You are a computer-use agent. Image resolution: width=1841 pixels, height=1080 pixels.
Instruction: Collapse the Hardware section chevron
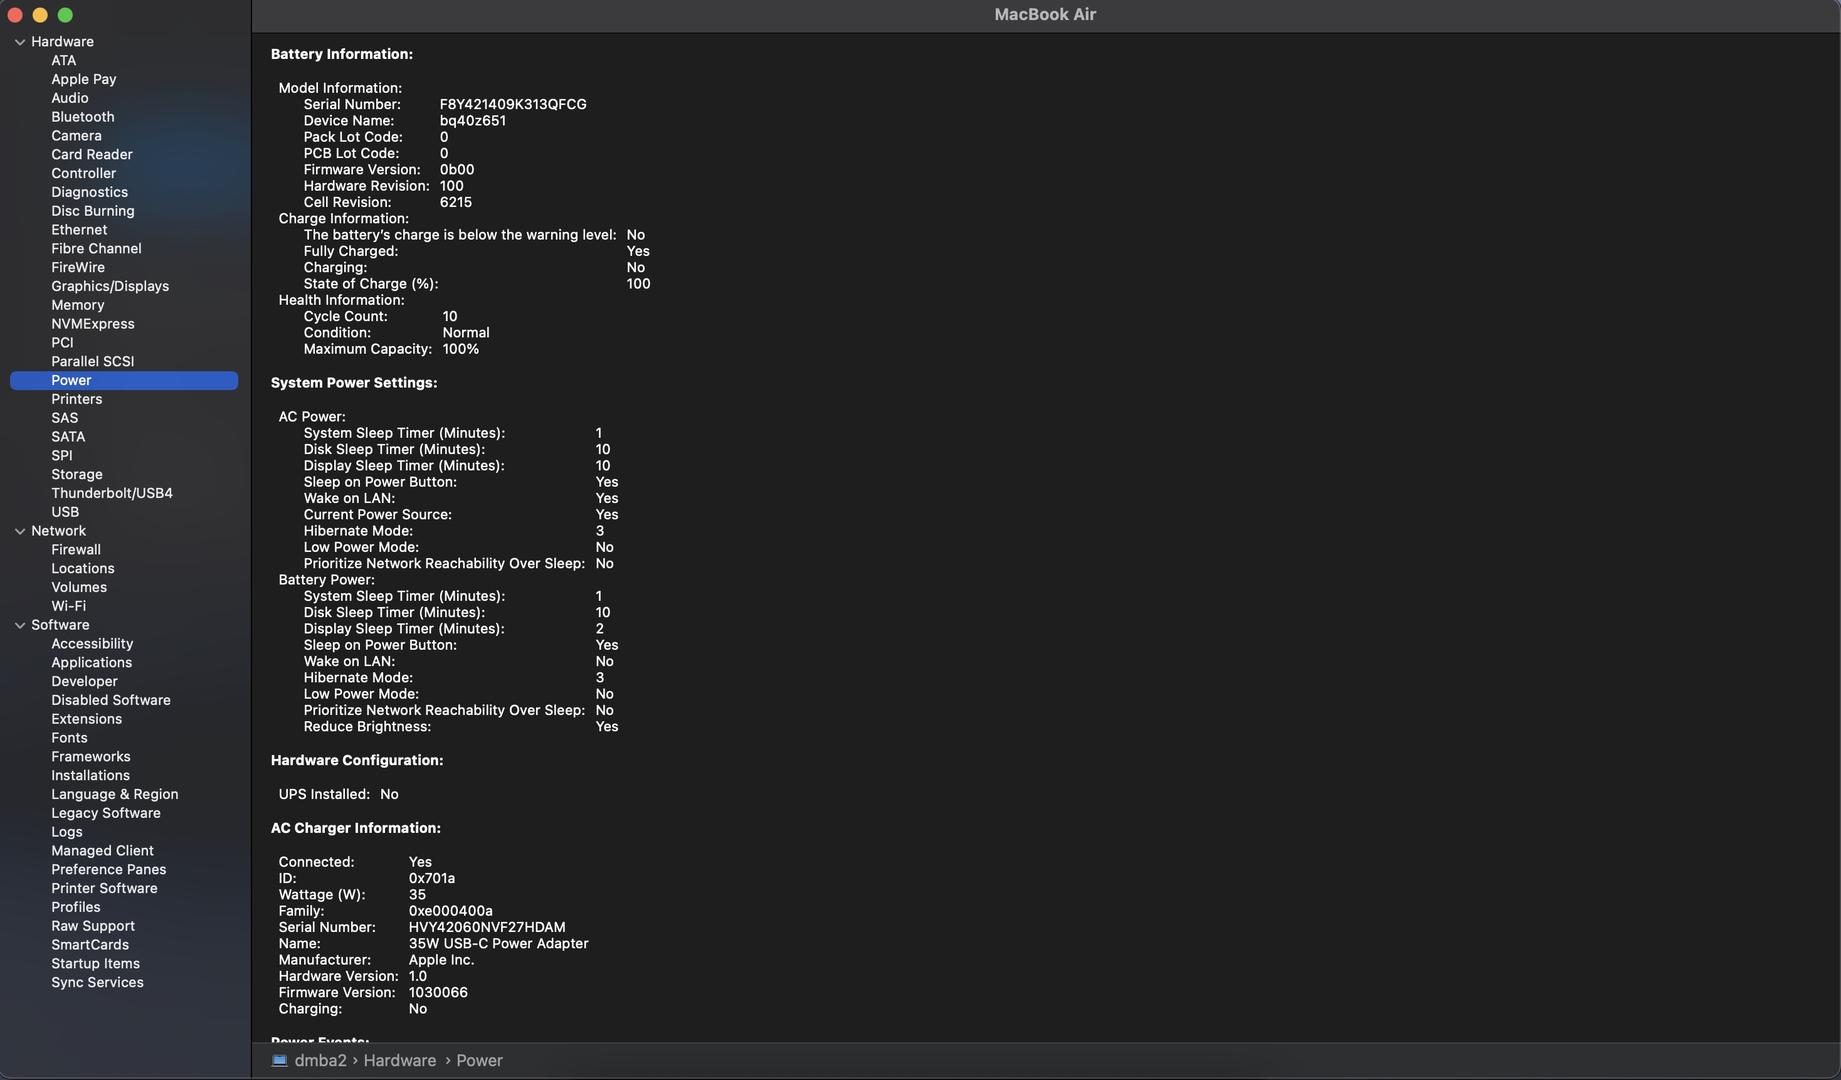point(19,42)
